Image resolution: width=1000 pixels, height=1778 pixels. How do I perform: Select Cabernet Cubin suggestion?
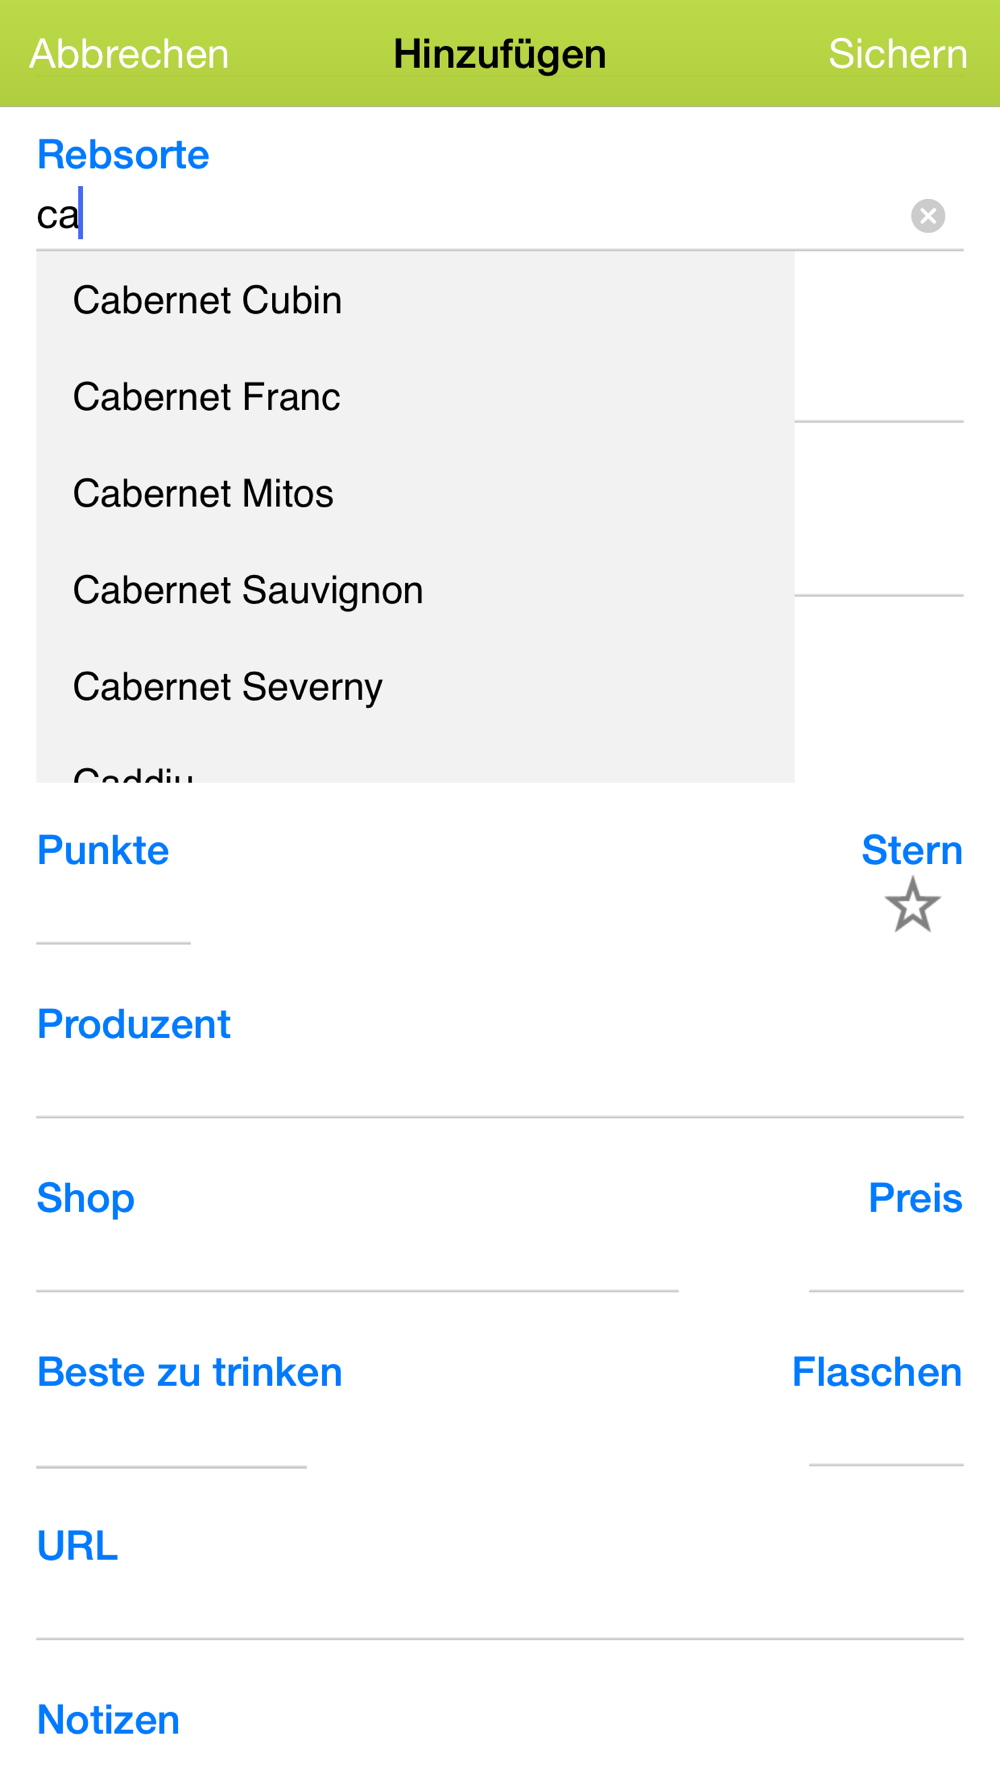[x=415, y=300]
